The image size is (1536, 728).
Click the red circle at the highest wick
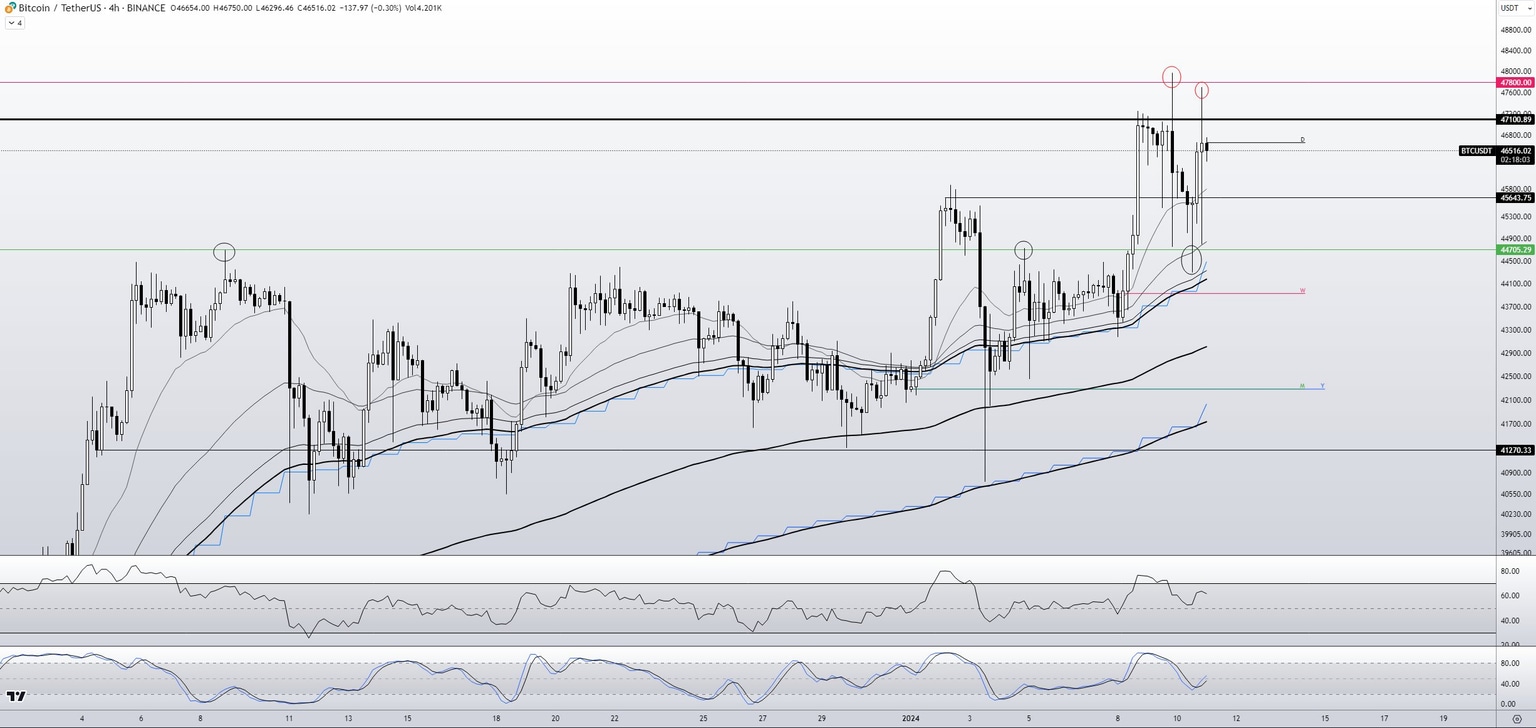pos(1171,76)
